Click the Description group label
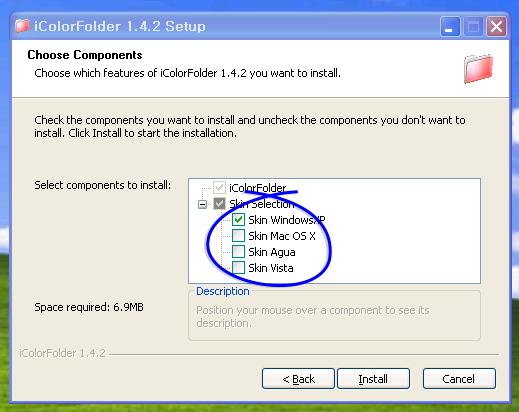 tap(223, 291)
